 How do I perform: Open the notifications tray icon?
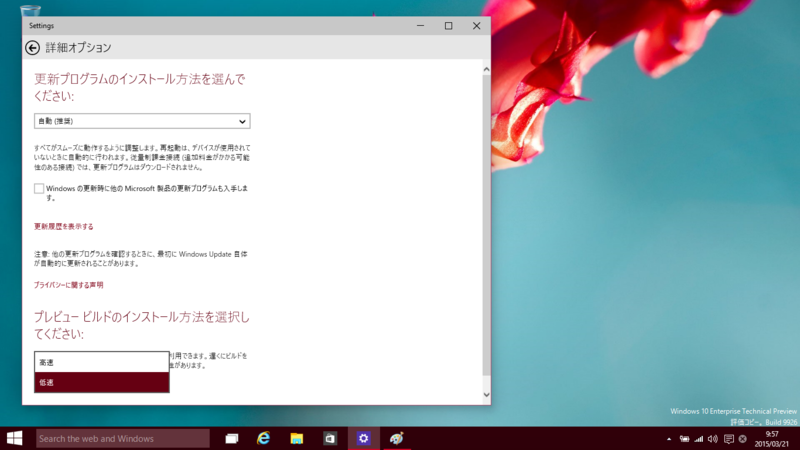(729, 439)
